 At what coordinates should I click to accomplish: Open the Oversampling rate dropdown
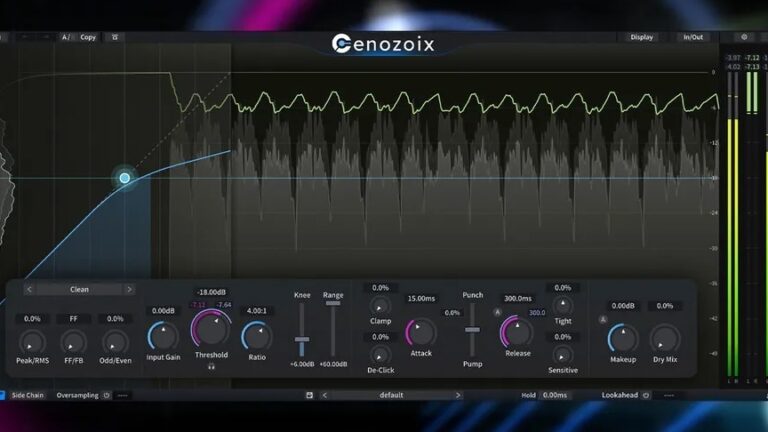[x=122, y=395]
